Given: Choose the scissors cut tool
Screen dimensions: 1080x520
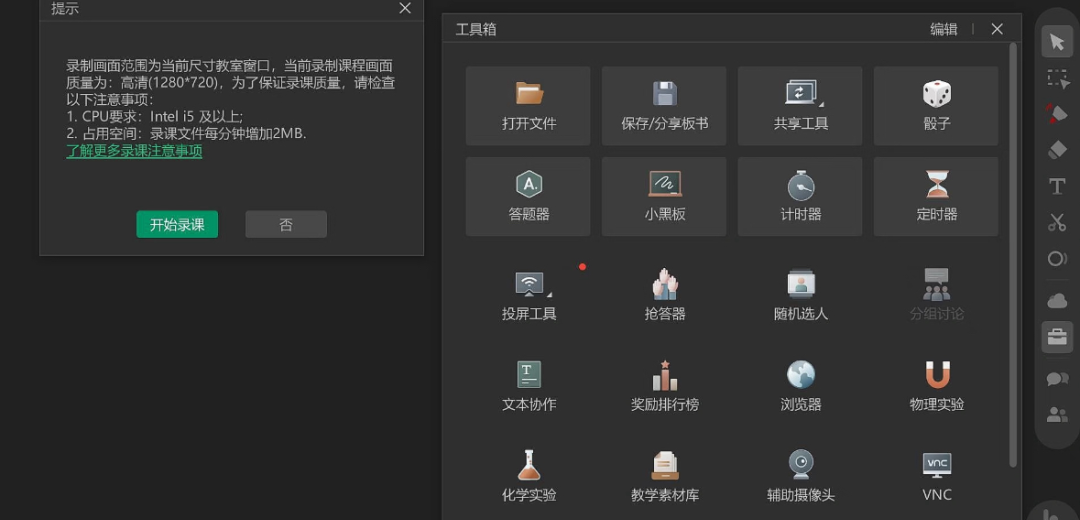Looking at the screenshot, I should tap(1057, 223).
